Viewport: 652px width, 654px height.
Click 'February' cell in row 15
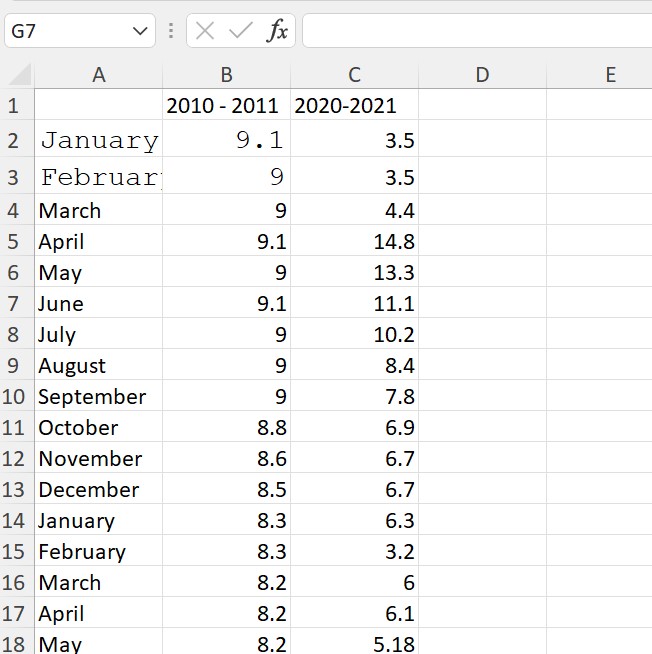[98, 551]
